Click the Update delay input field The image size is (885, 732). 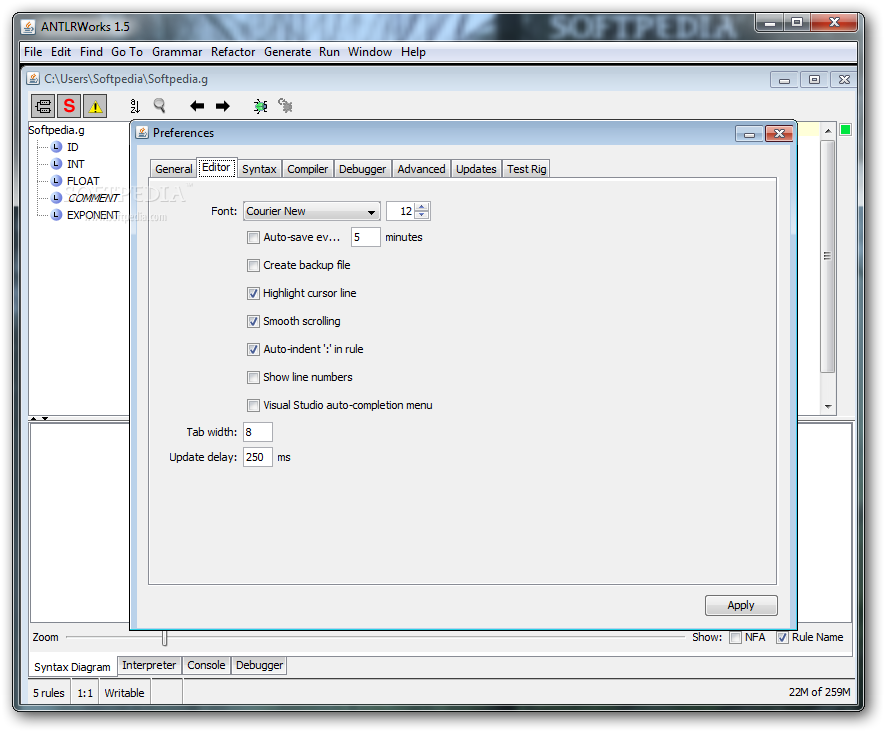258,457
